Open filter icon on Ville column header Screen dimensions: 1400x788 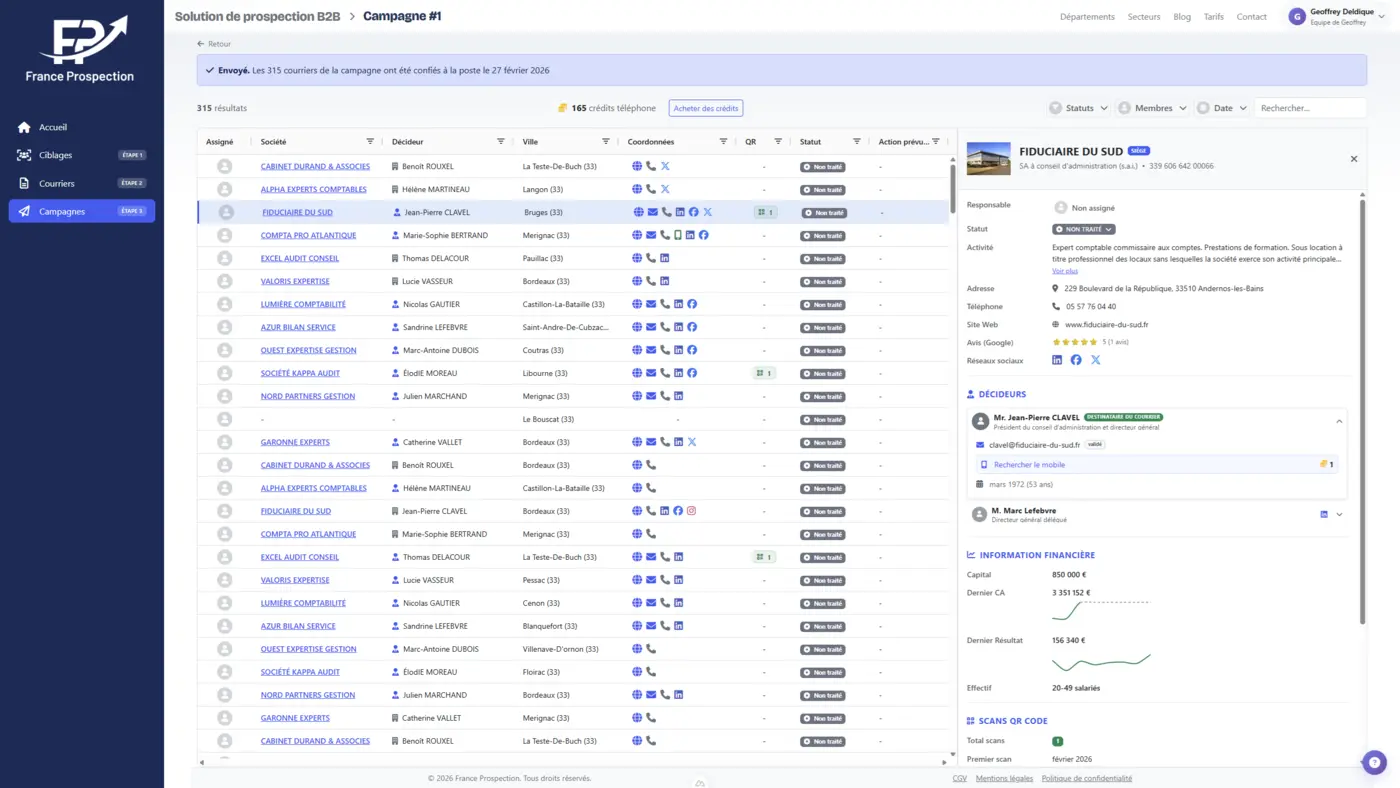605,142
